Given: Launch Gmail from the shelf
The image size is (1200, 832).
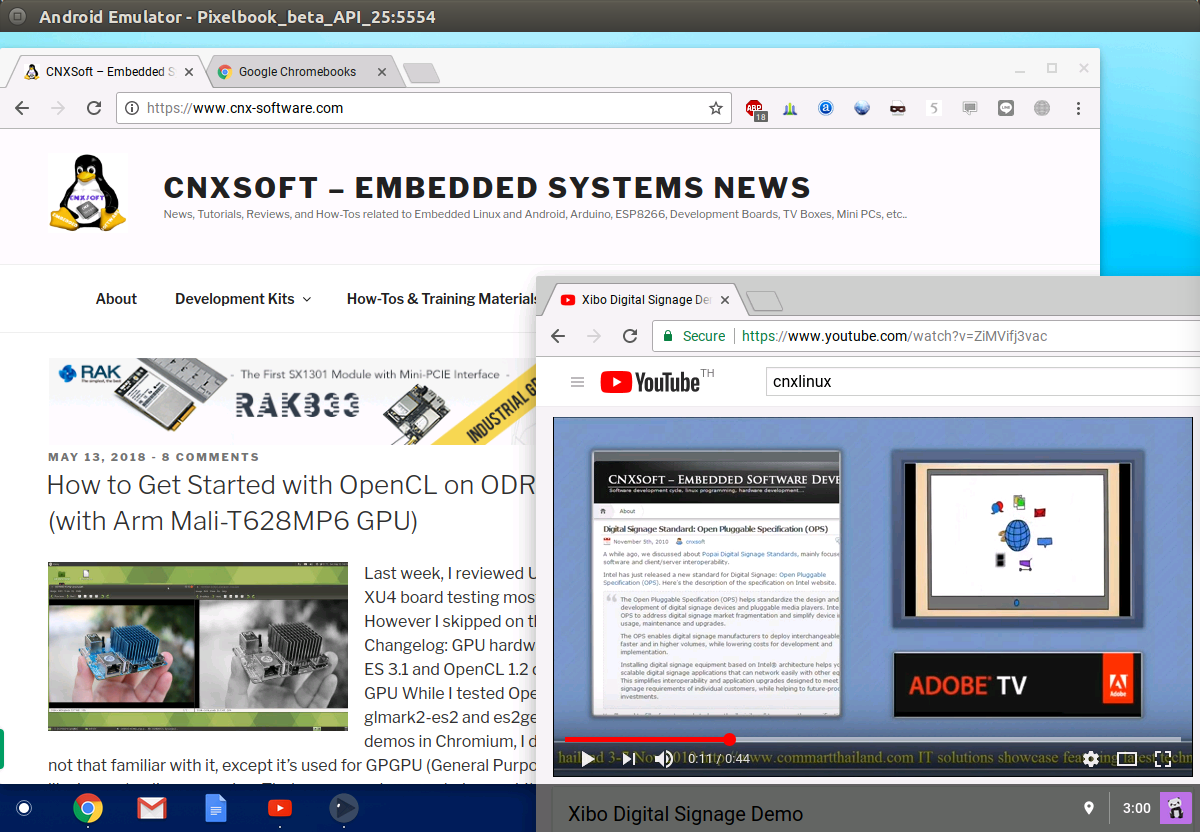Looking at the screenshot, I should [152, 808].
